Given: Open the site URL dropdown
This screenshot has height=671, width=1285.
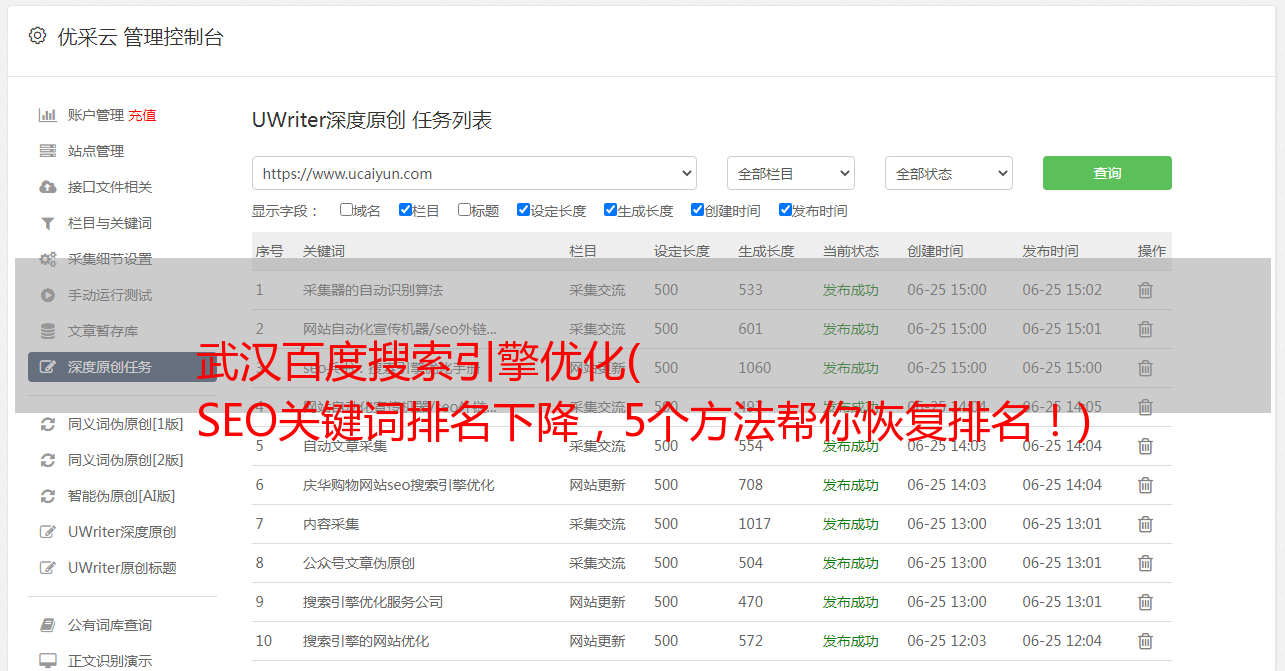Looking at the screenshot, I should tap(474, 173).
